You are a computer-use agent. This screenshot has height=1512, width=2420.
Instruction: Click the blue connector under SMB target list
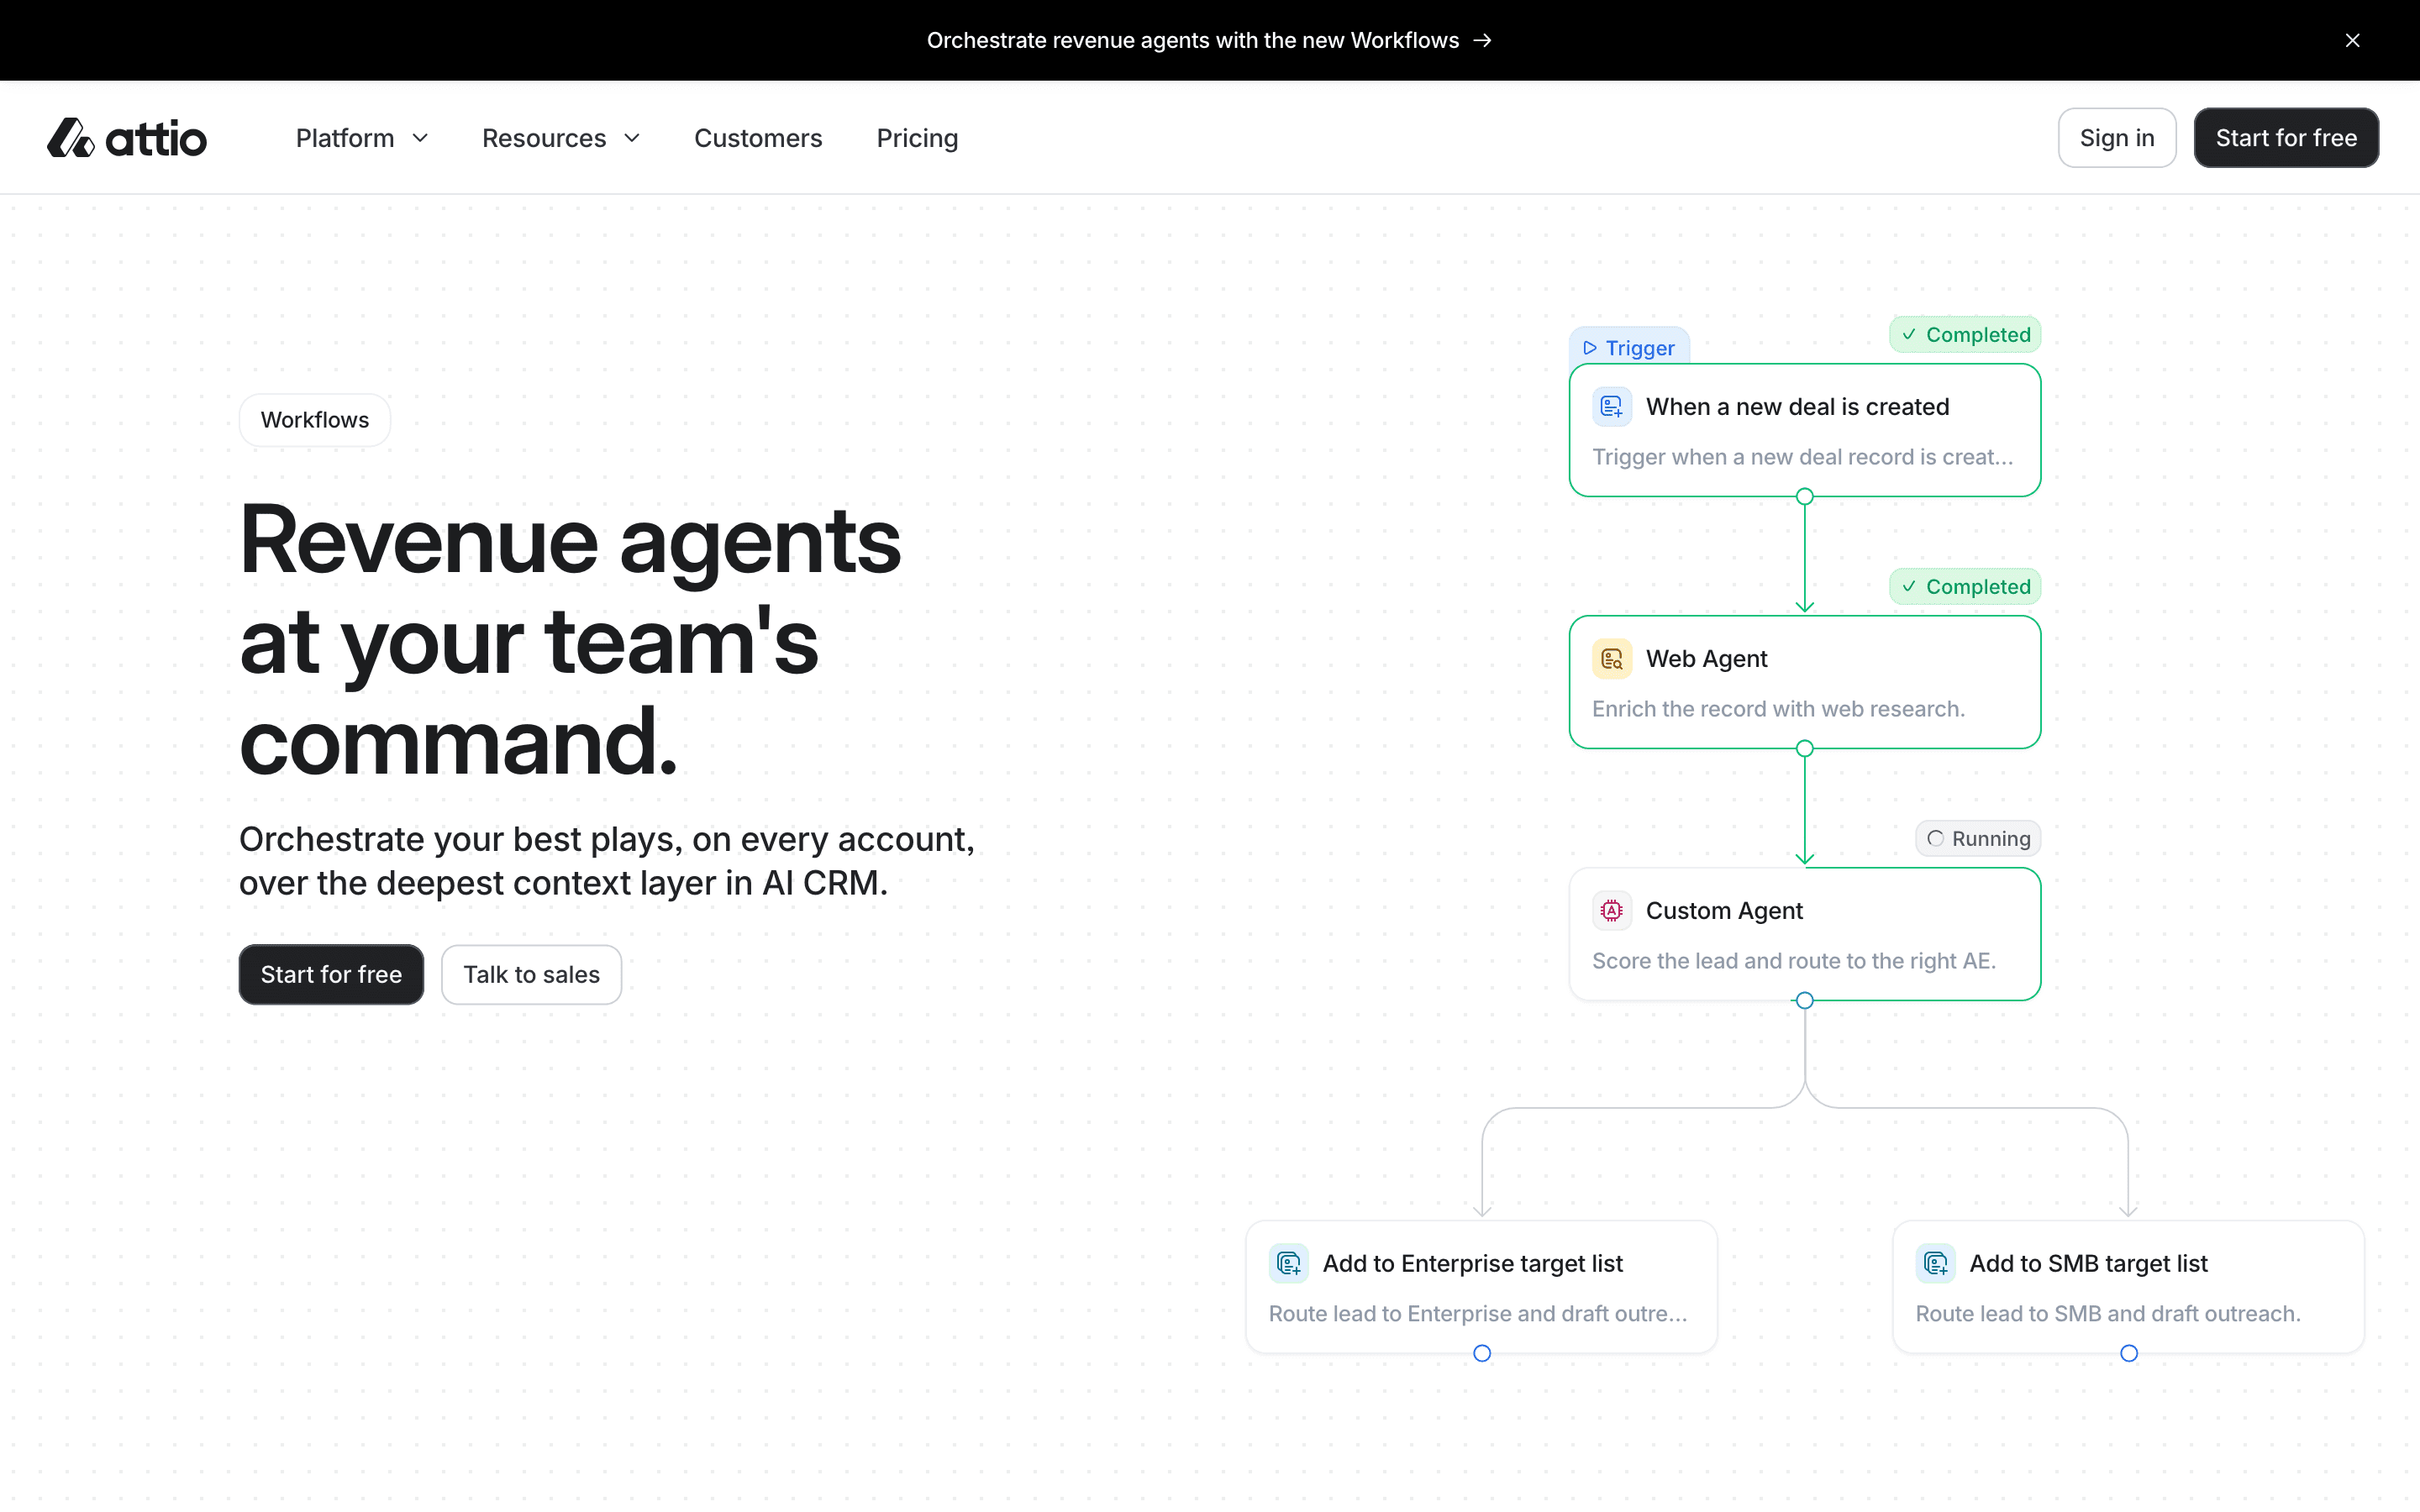coord(2129,1353)
